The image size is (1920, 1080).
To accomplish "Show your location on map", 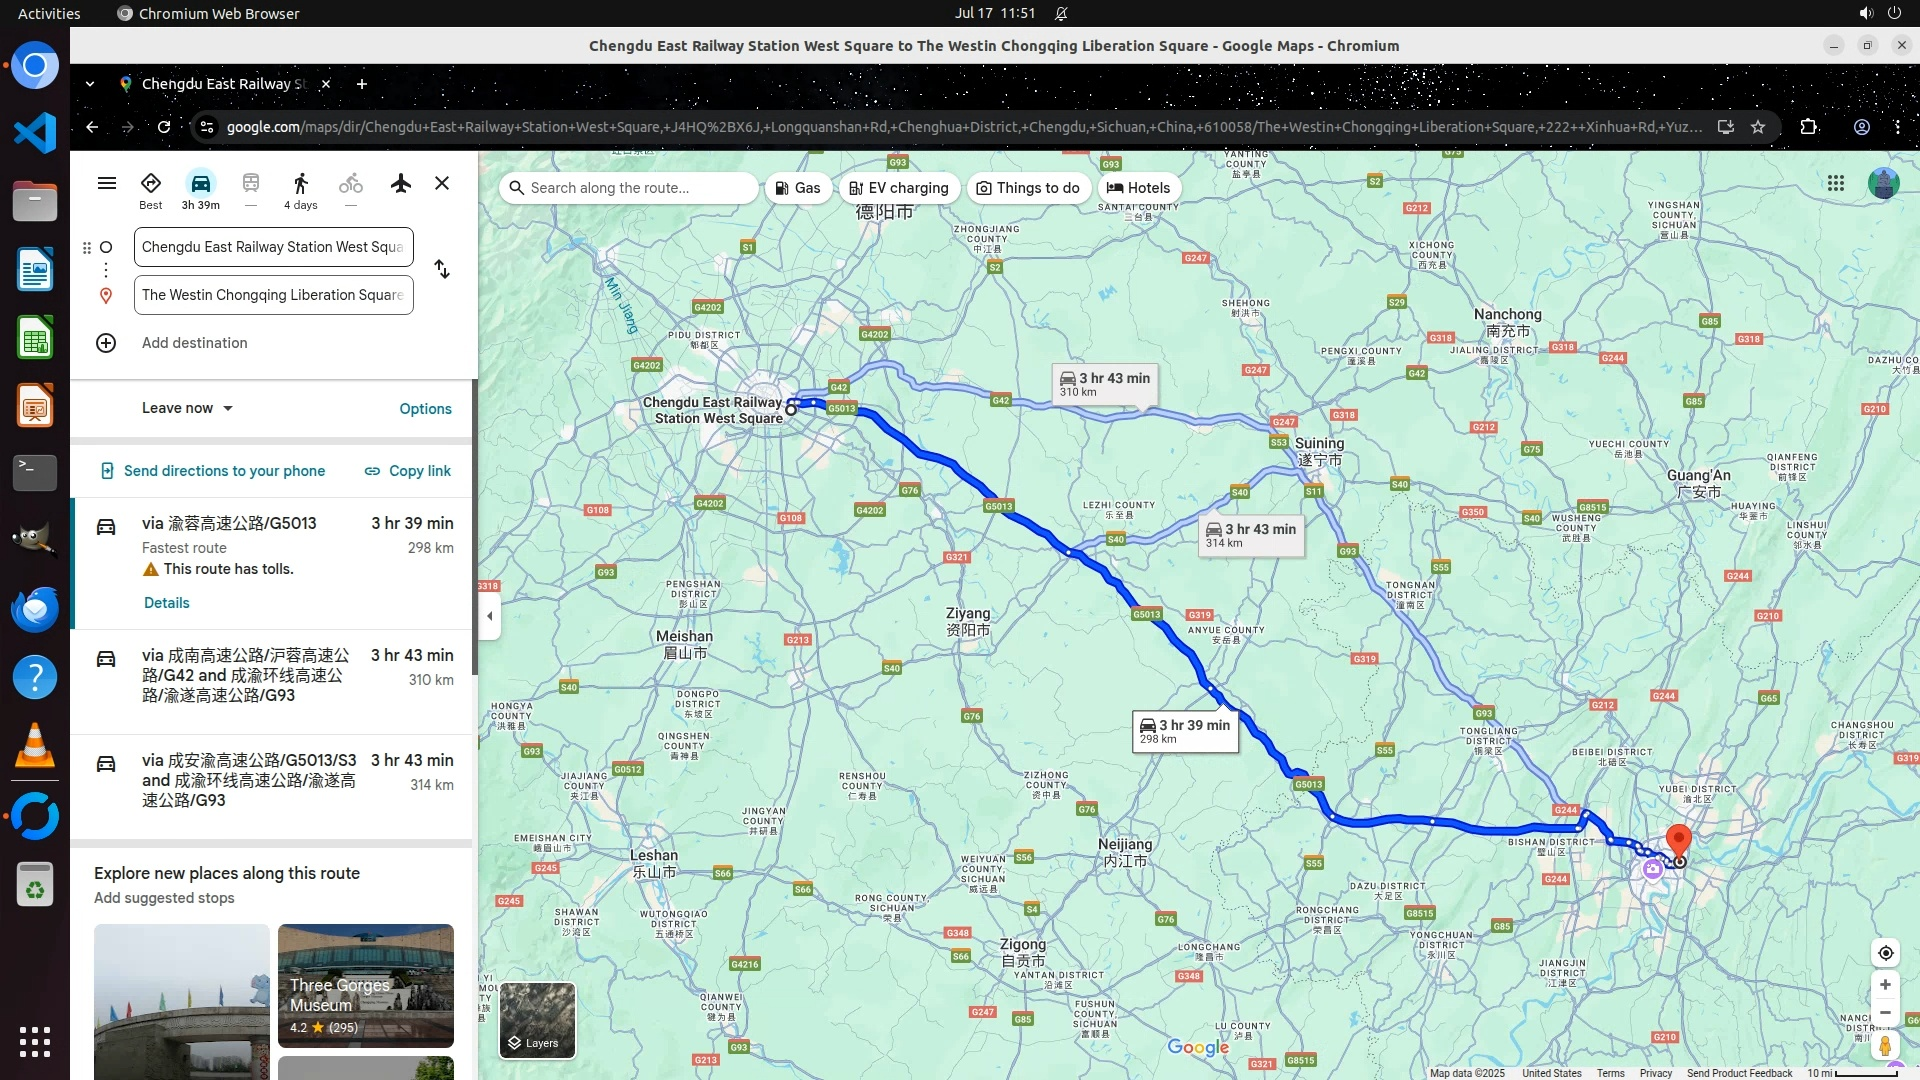I will [1885, 953].
